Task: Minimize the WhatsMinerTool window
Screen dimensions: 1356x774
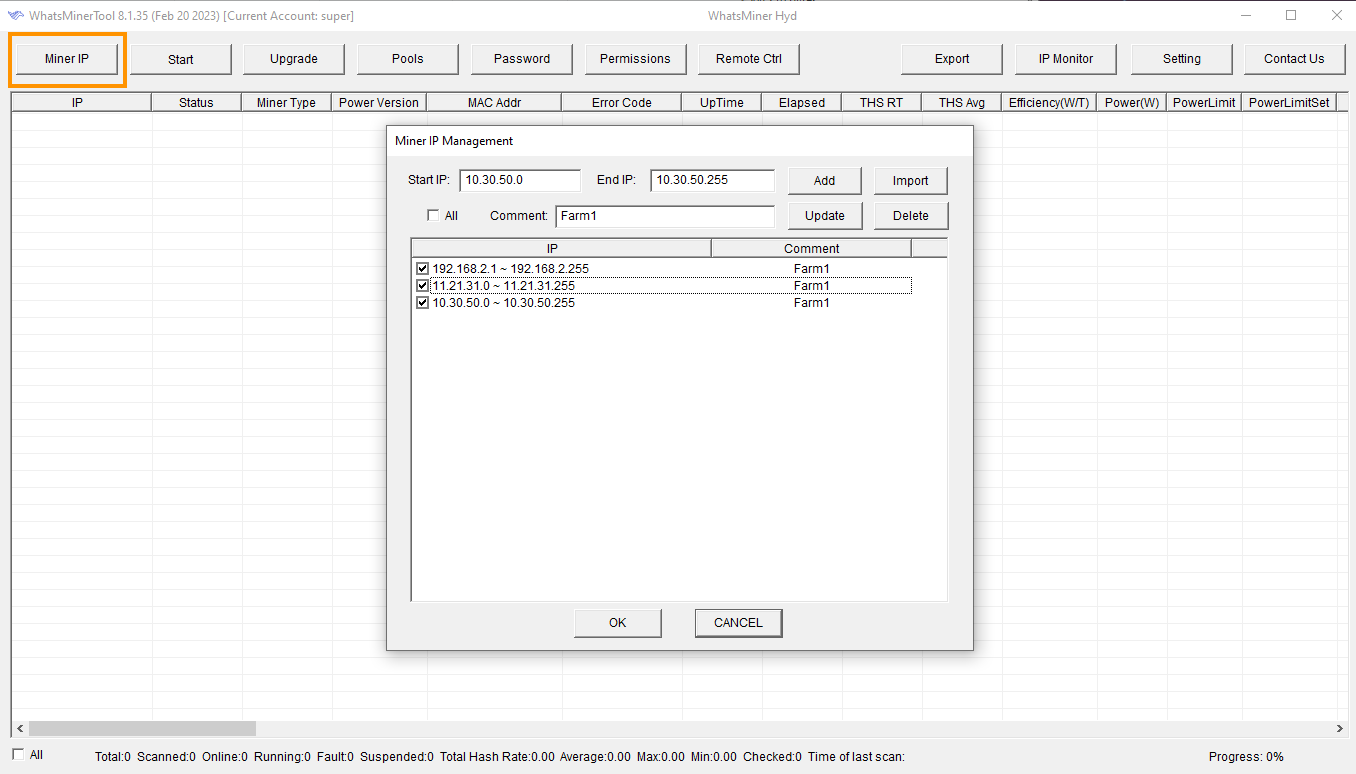Action: (1246, 15)
